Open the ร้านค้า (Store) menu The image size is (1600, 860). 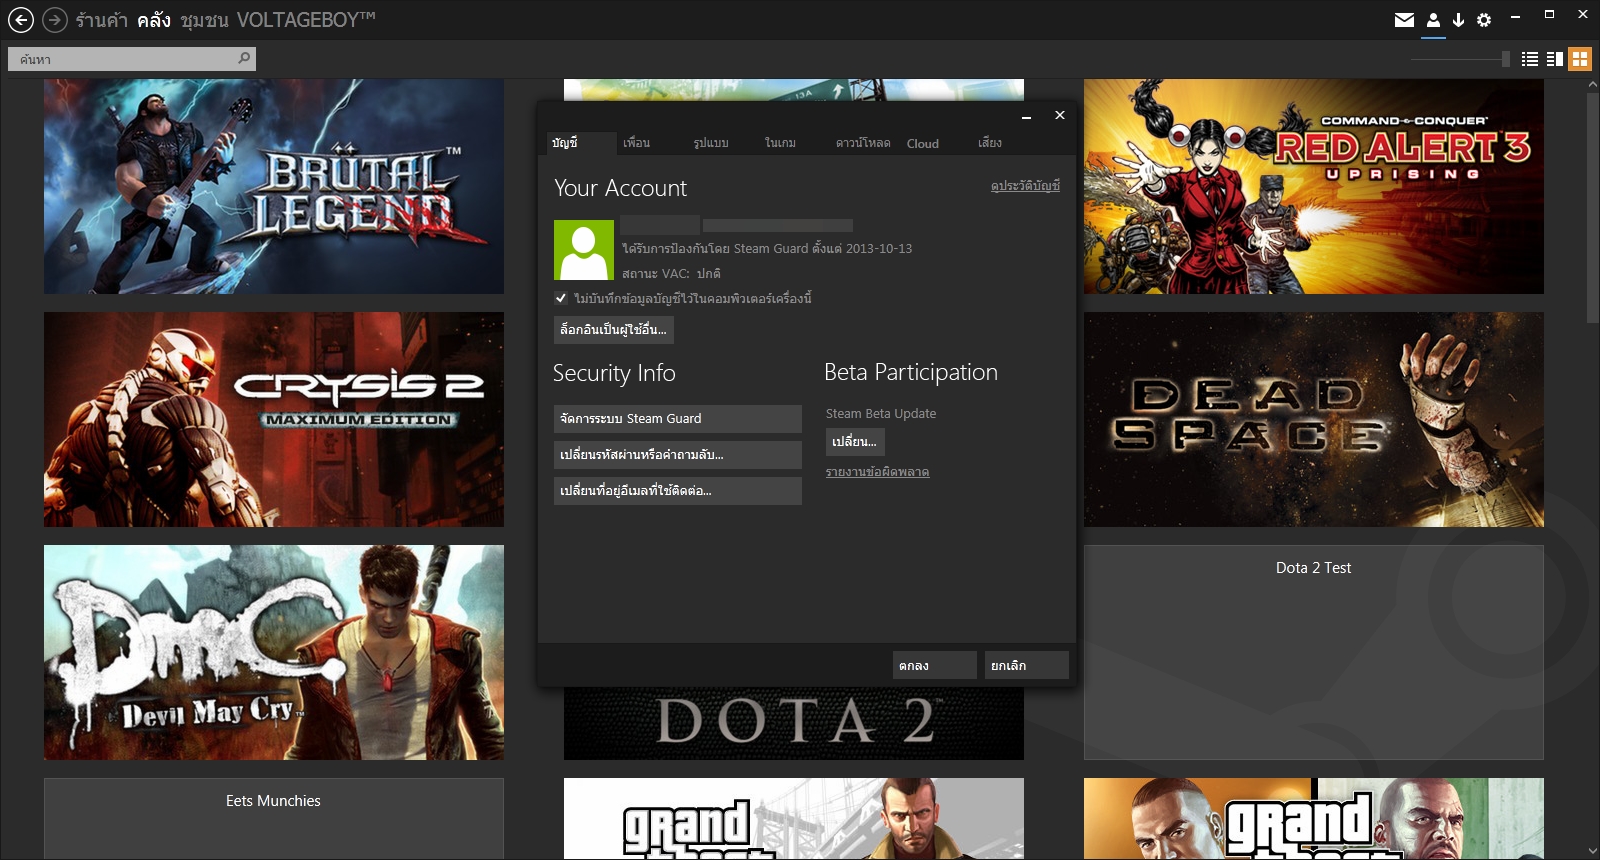[101, 20]
